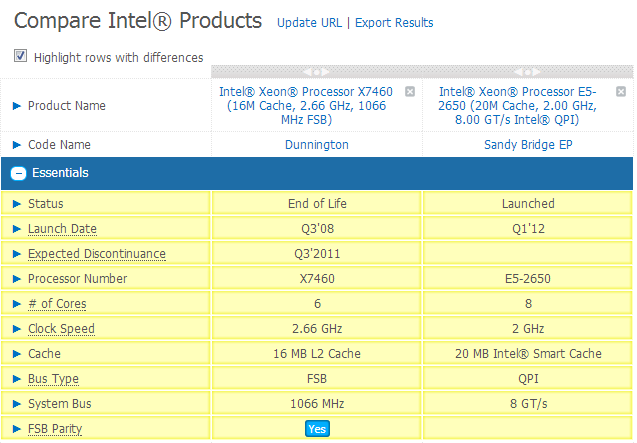Expand the Processor Number row arrow
The image size is (637, 443).
[17, 279]
